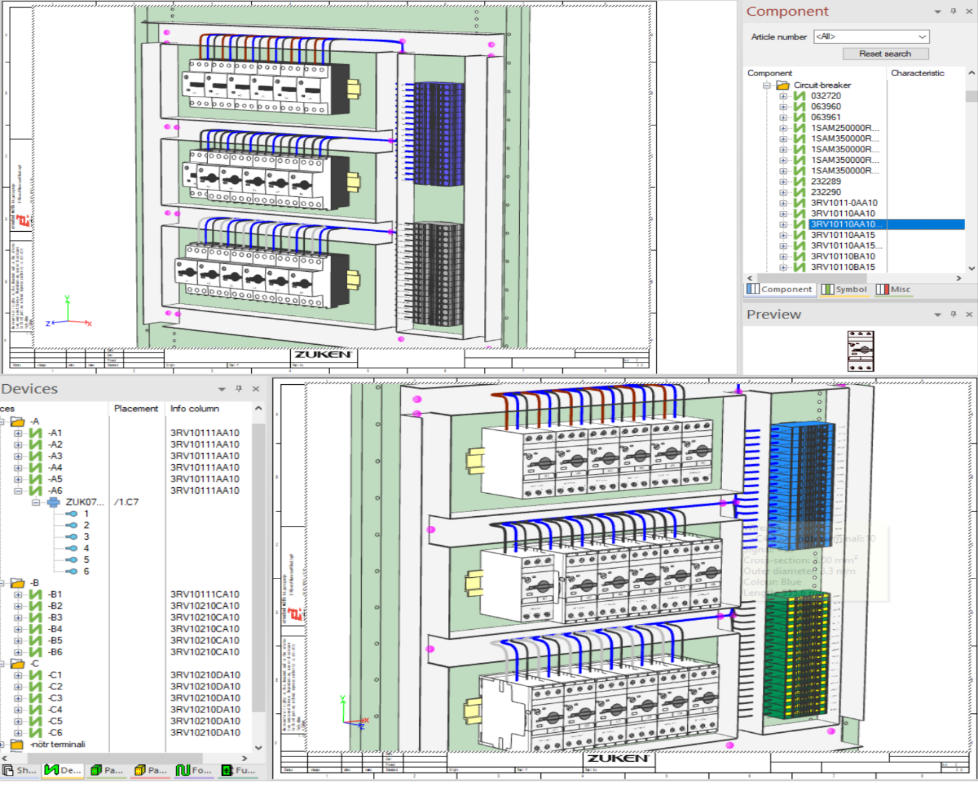Click the Placement column header

[136, 409]
